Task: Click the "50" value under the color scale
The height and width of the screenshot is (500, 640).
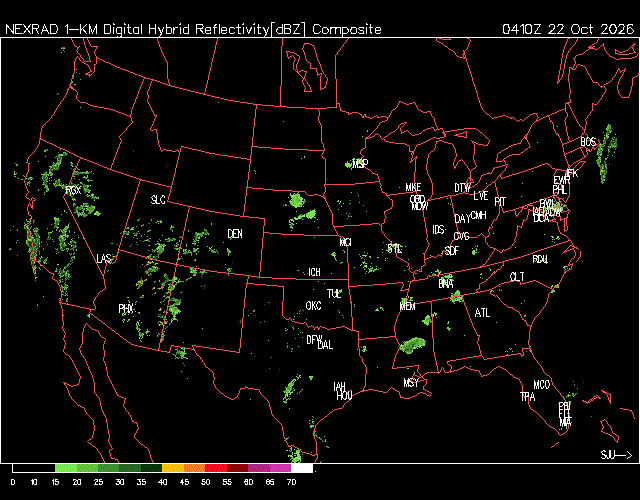Action: click(x=205, y=482)
